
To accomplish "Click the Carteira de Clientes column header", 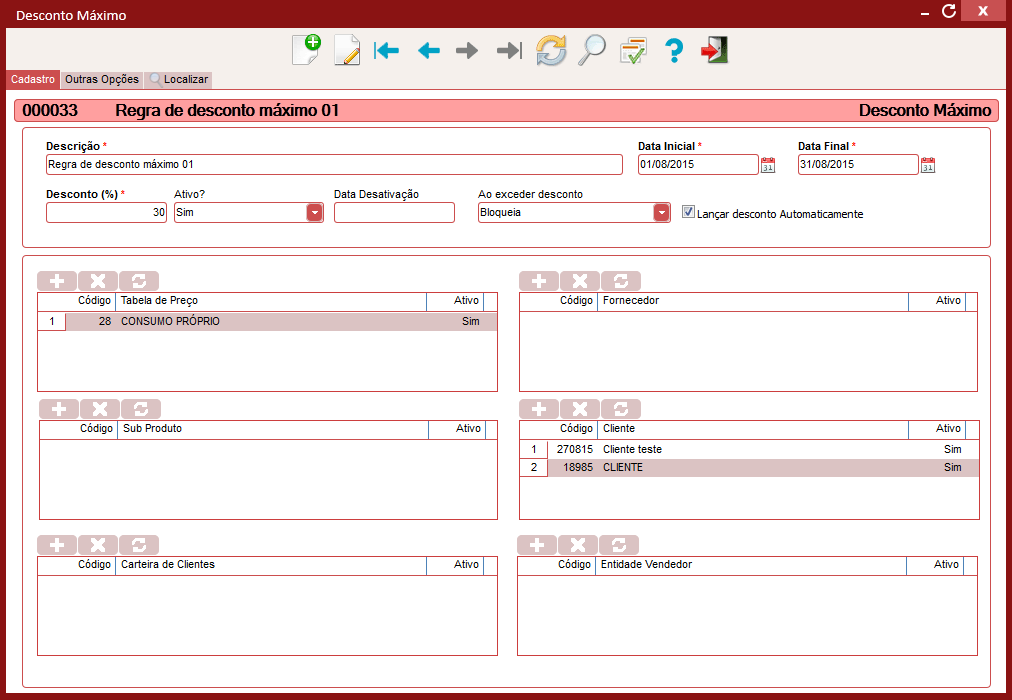I will click(270, 565).
